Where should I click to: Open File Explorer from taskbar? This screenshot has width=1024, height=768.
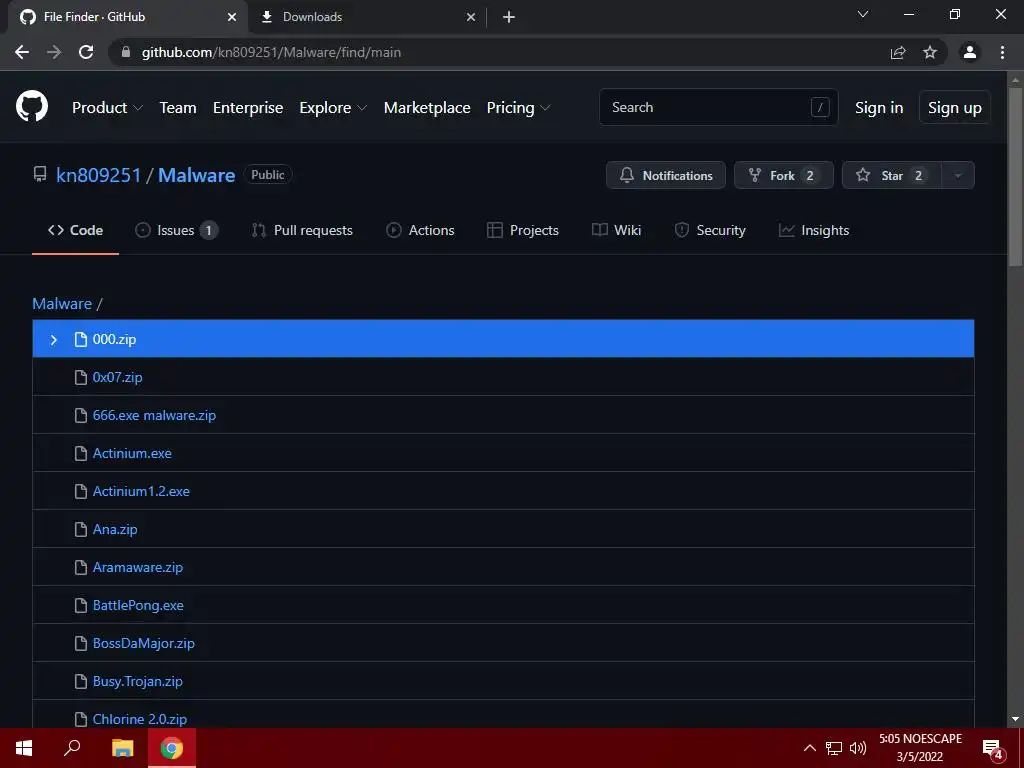pos(122,748)
